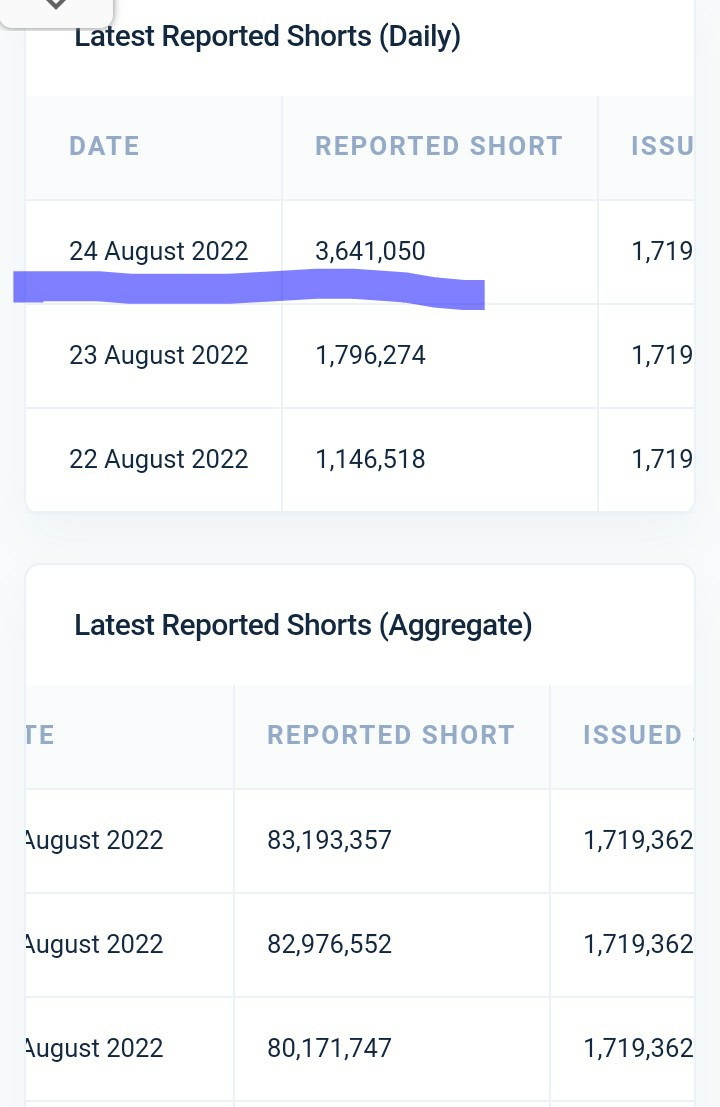Screen dimensions: 720x1107
Task: Click the 22 August 2022 date cell
Action: coord(158,459)
